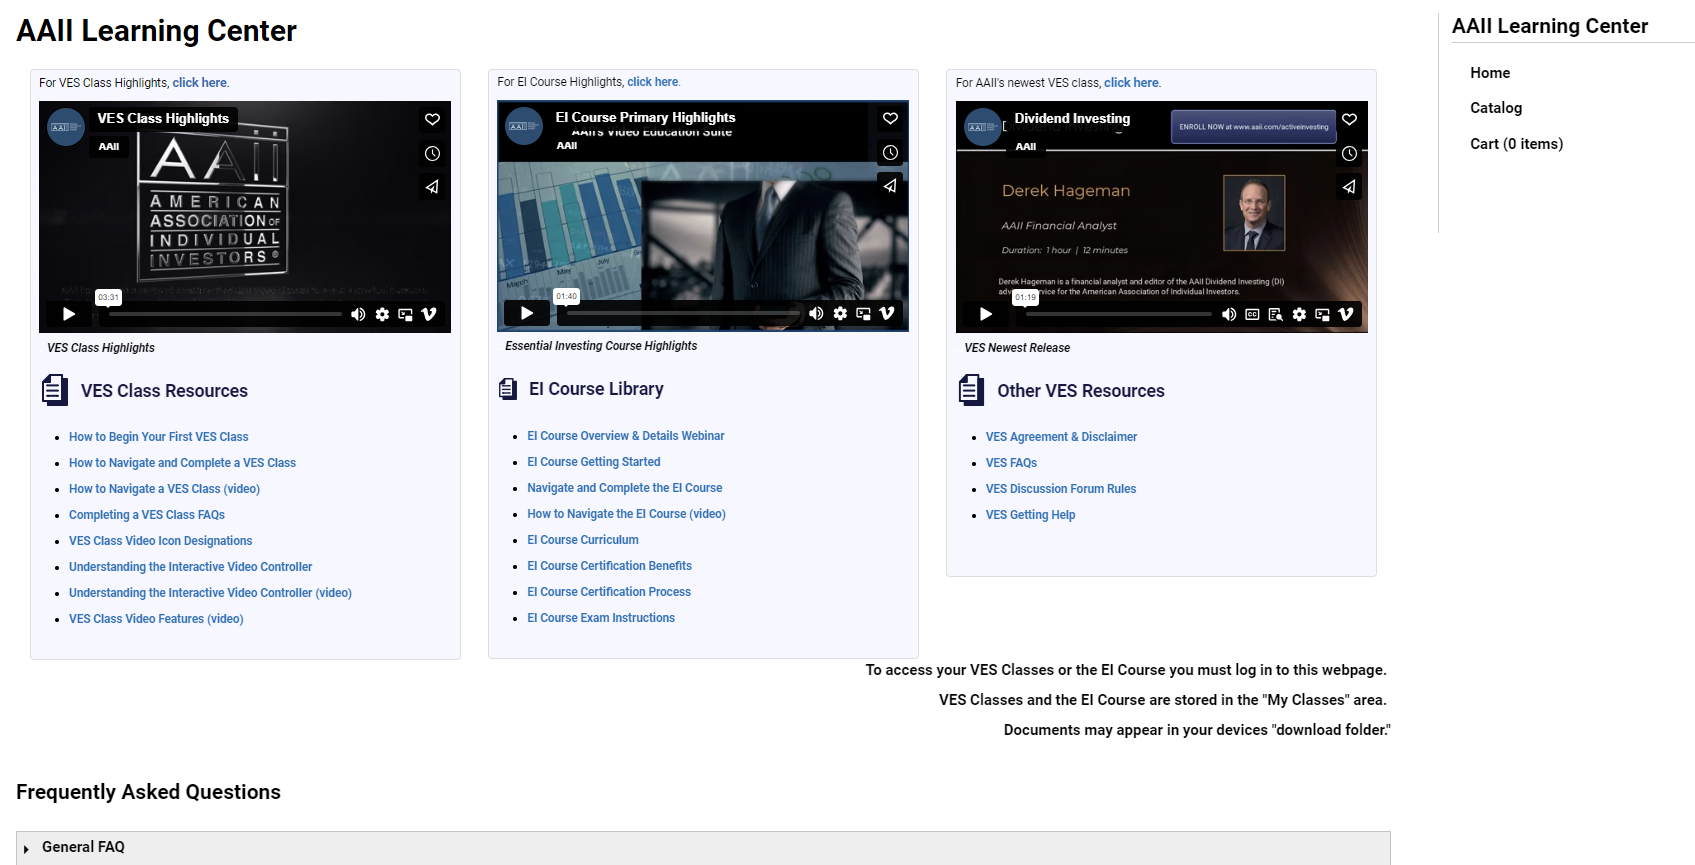Click AAII avatar on VES Class Highlights video
The height and width of the screenshot is (865, 1695).
(66, 127)
